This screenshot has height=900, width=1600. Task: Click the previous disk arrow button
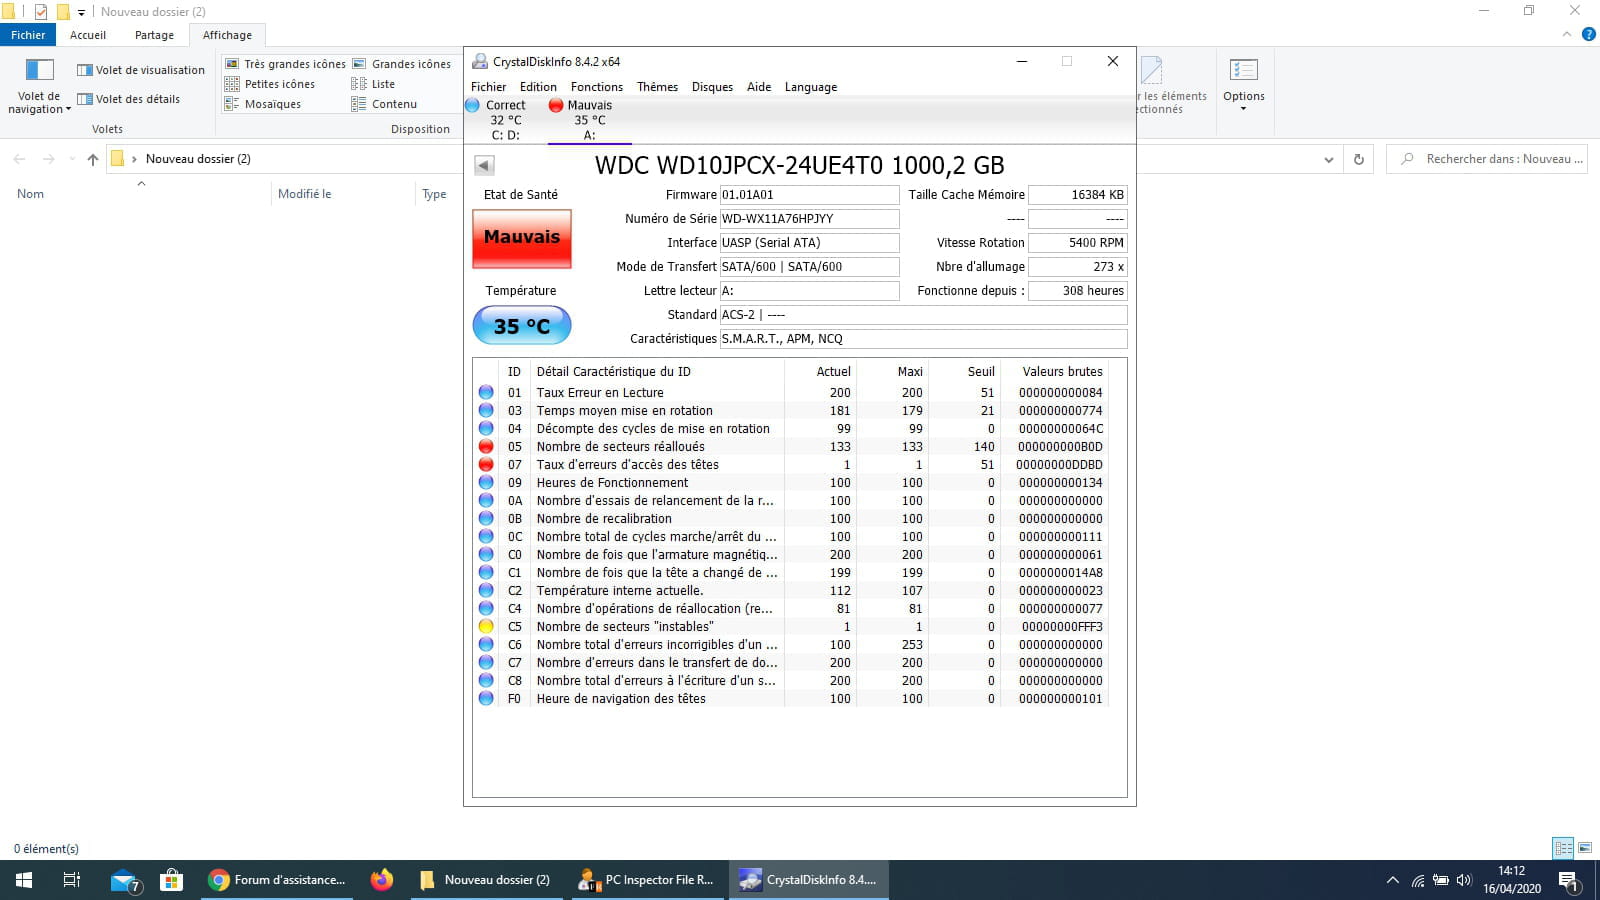click(484, 166)
